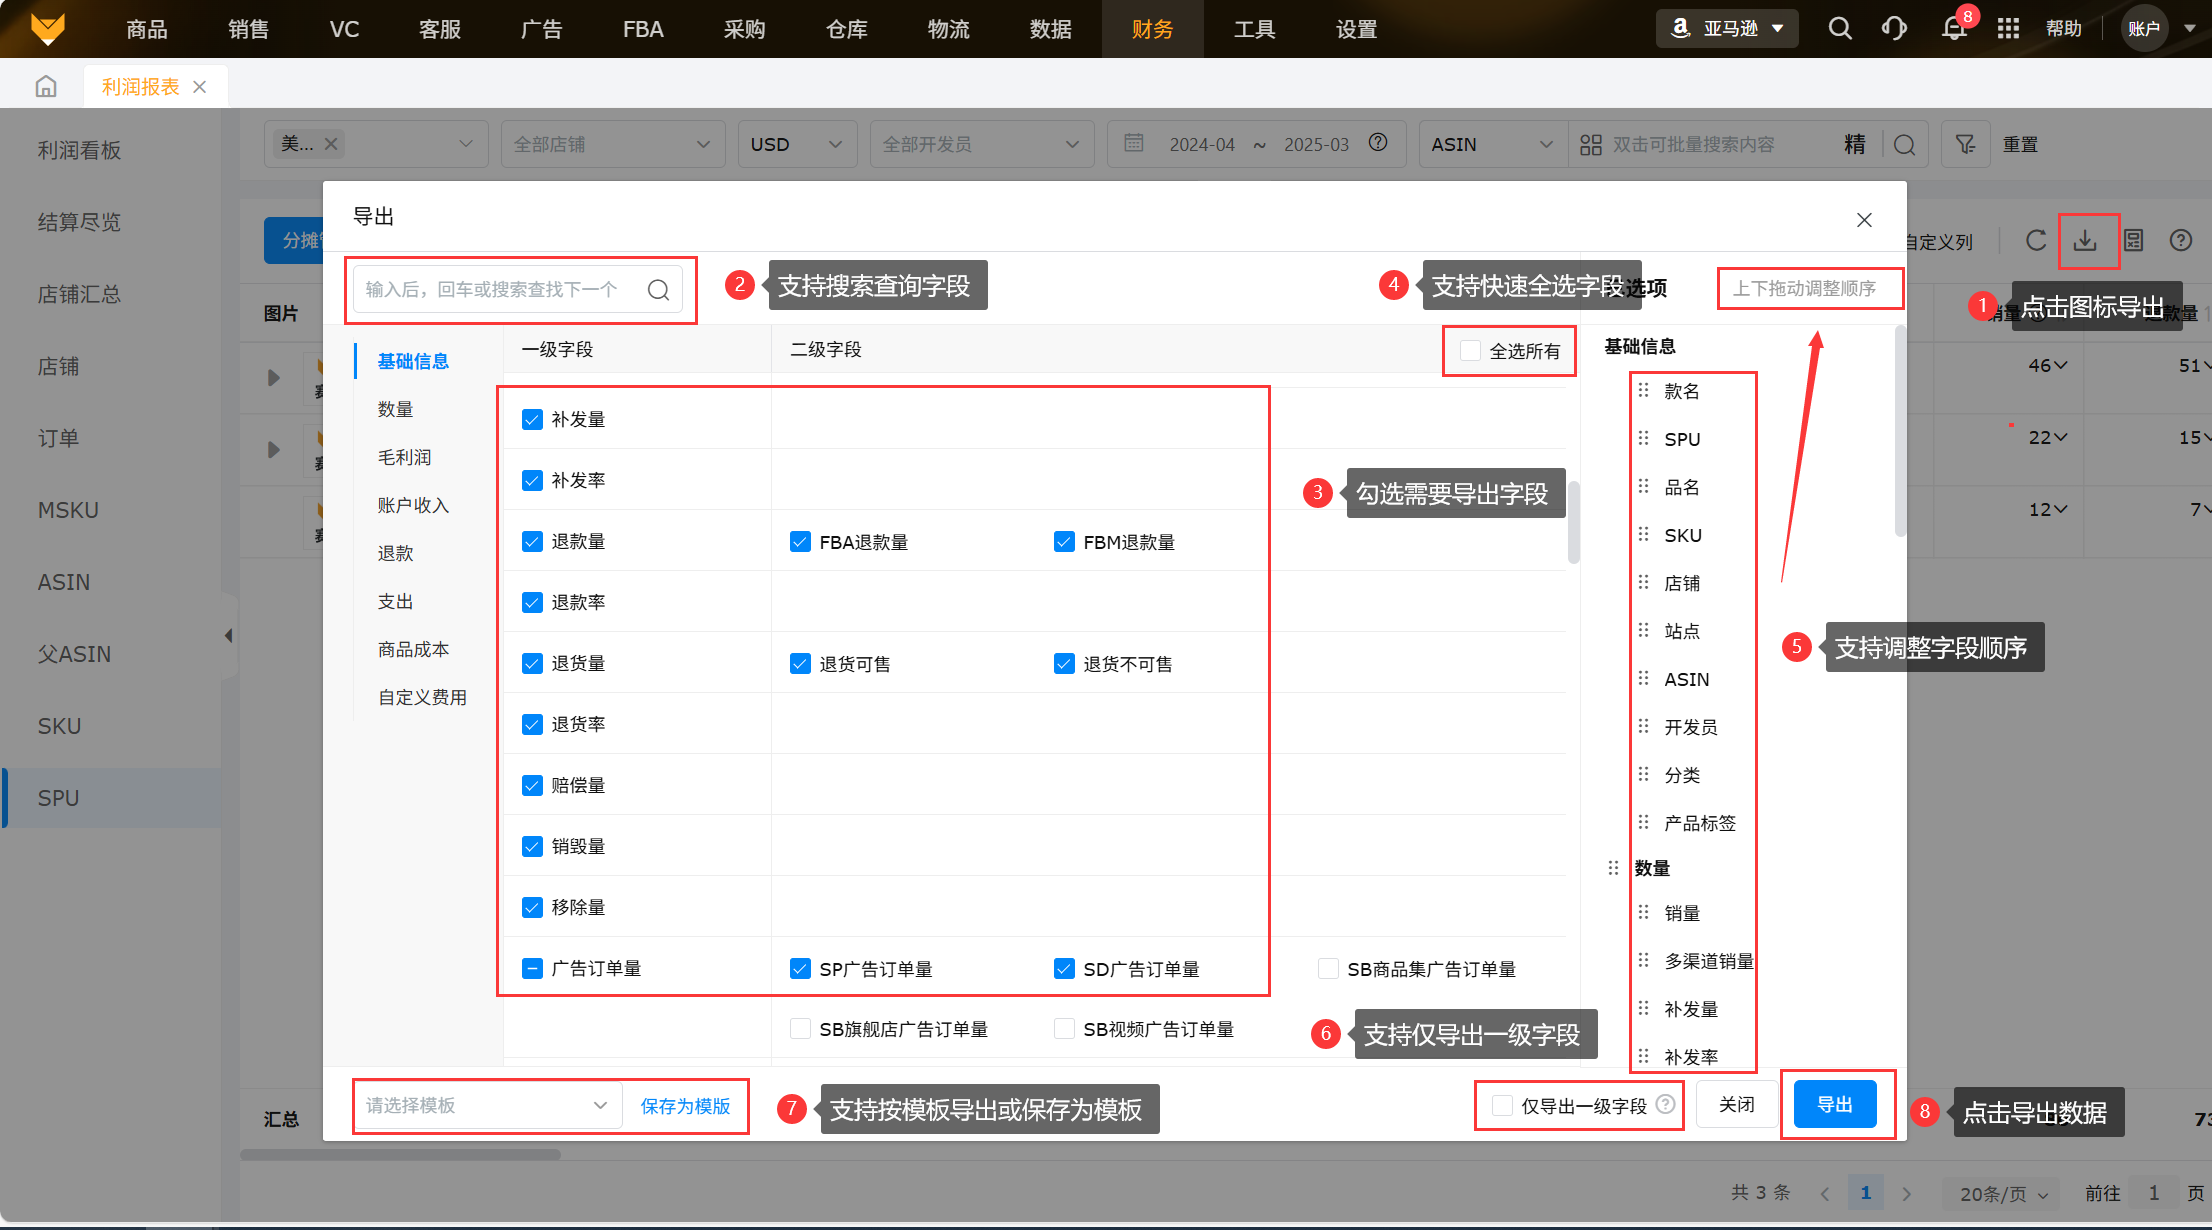
Task: Select 毛利润 in the field category list
Action: click(x=404, y=458)
